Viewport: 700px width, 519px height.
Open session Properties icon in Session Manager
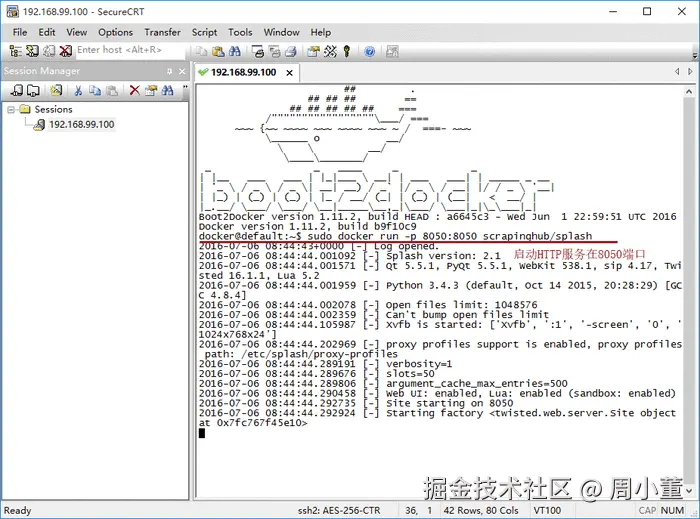coord(151,91)
